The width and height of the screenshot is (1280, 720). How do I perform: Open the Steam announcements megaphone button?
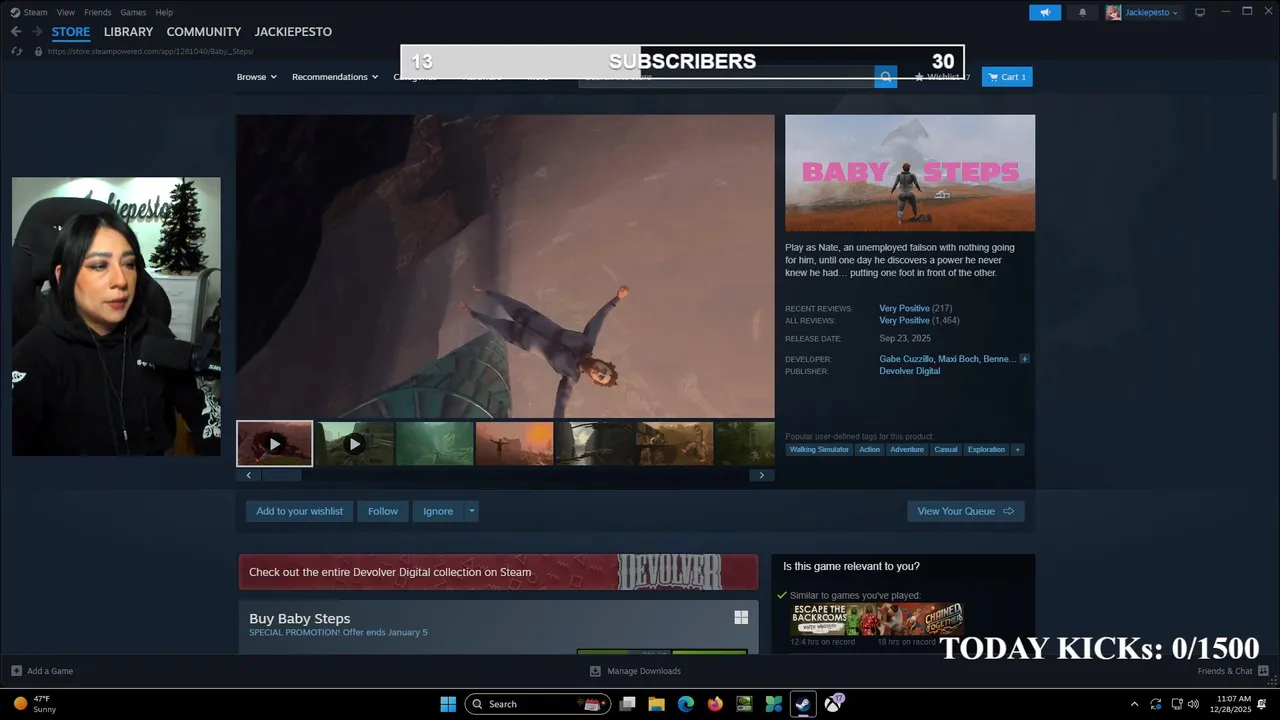(x=1045, y=12)
